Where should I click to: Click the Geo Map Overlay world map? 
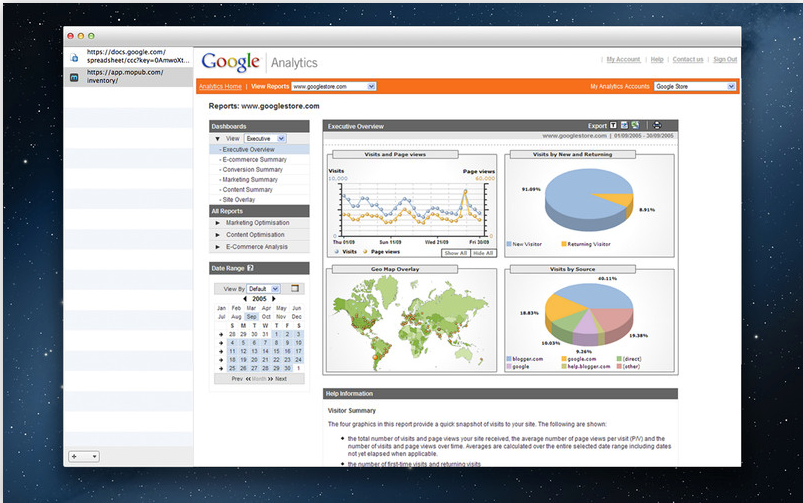(x=411, y=322)
